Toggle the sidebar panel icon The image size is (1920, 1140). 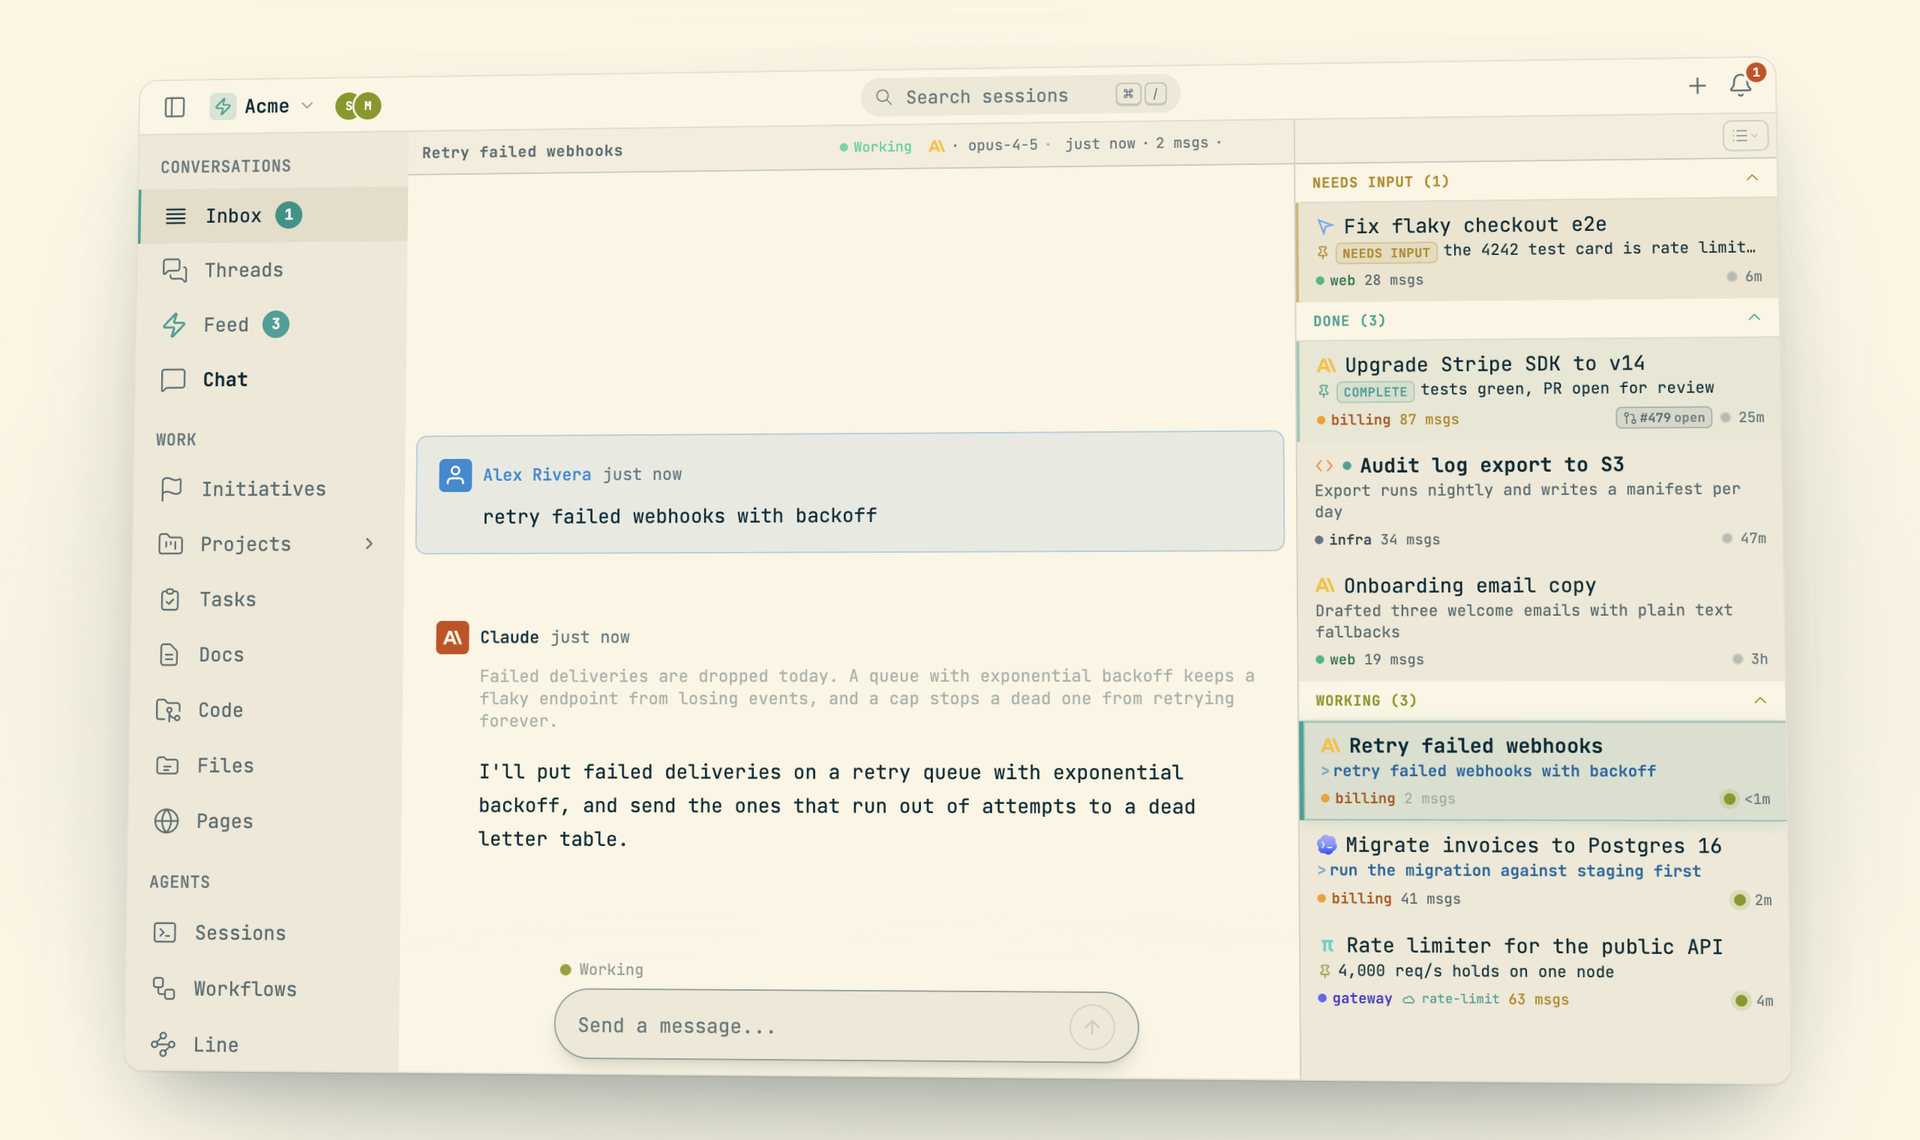point(175,107)
